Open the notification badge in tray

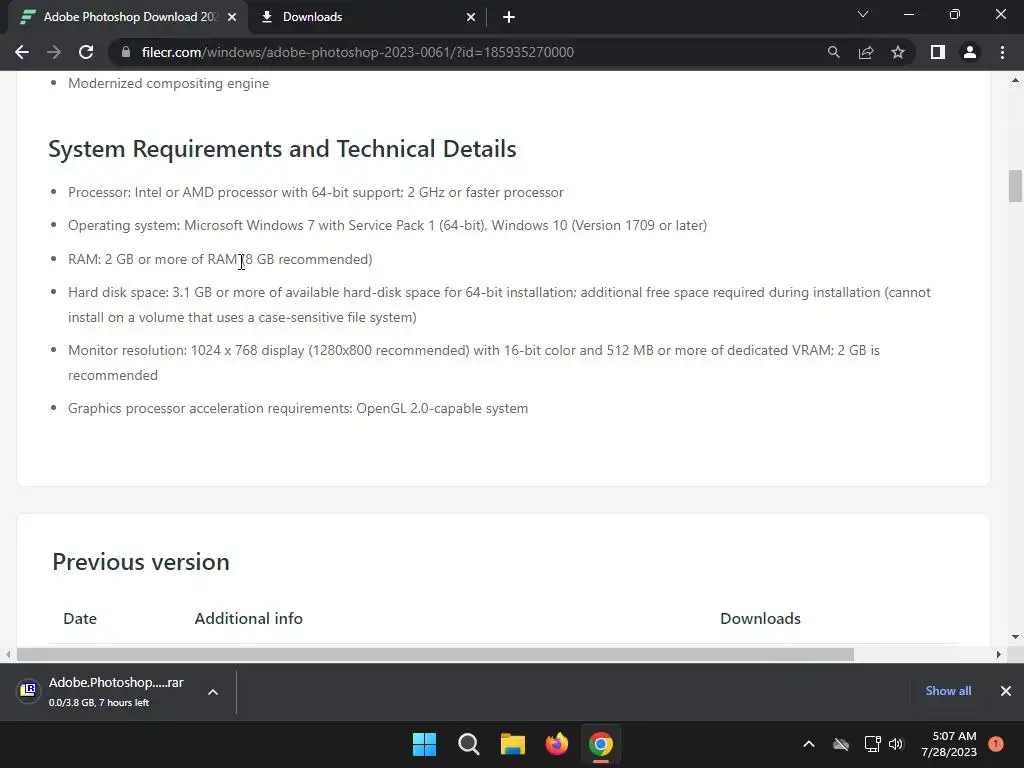996,744
